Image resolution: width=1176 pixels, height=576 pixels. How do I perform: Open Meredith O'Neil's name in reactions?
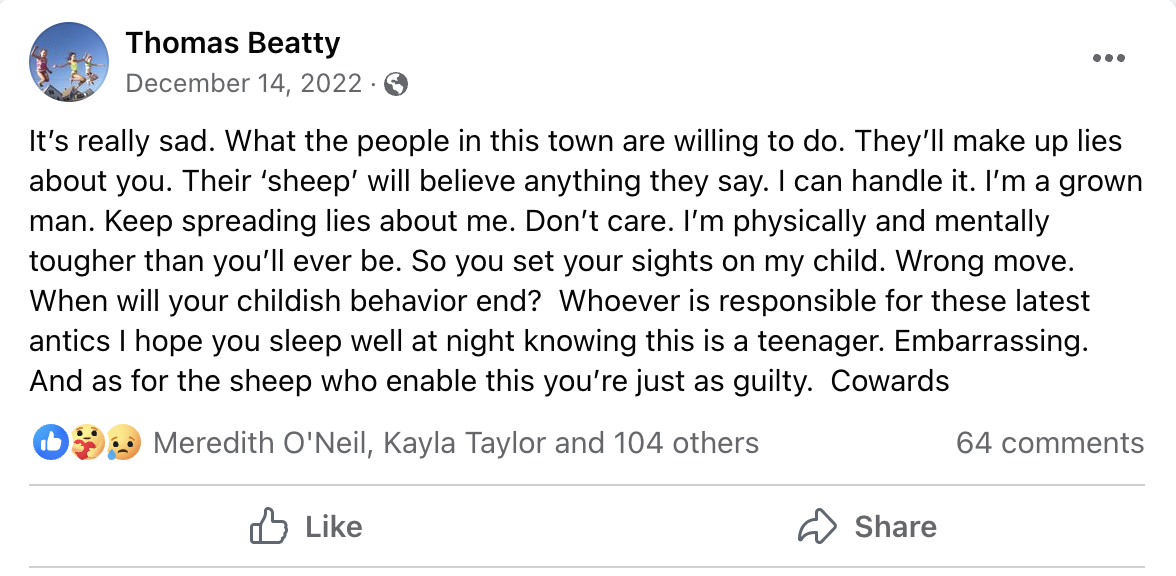point(261,443)
